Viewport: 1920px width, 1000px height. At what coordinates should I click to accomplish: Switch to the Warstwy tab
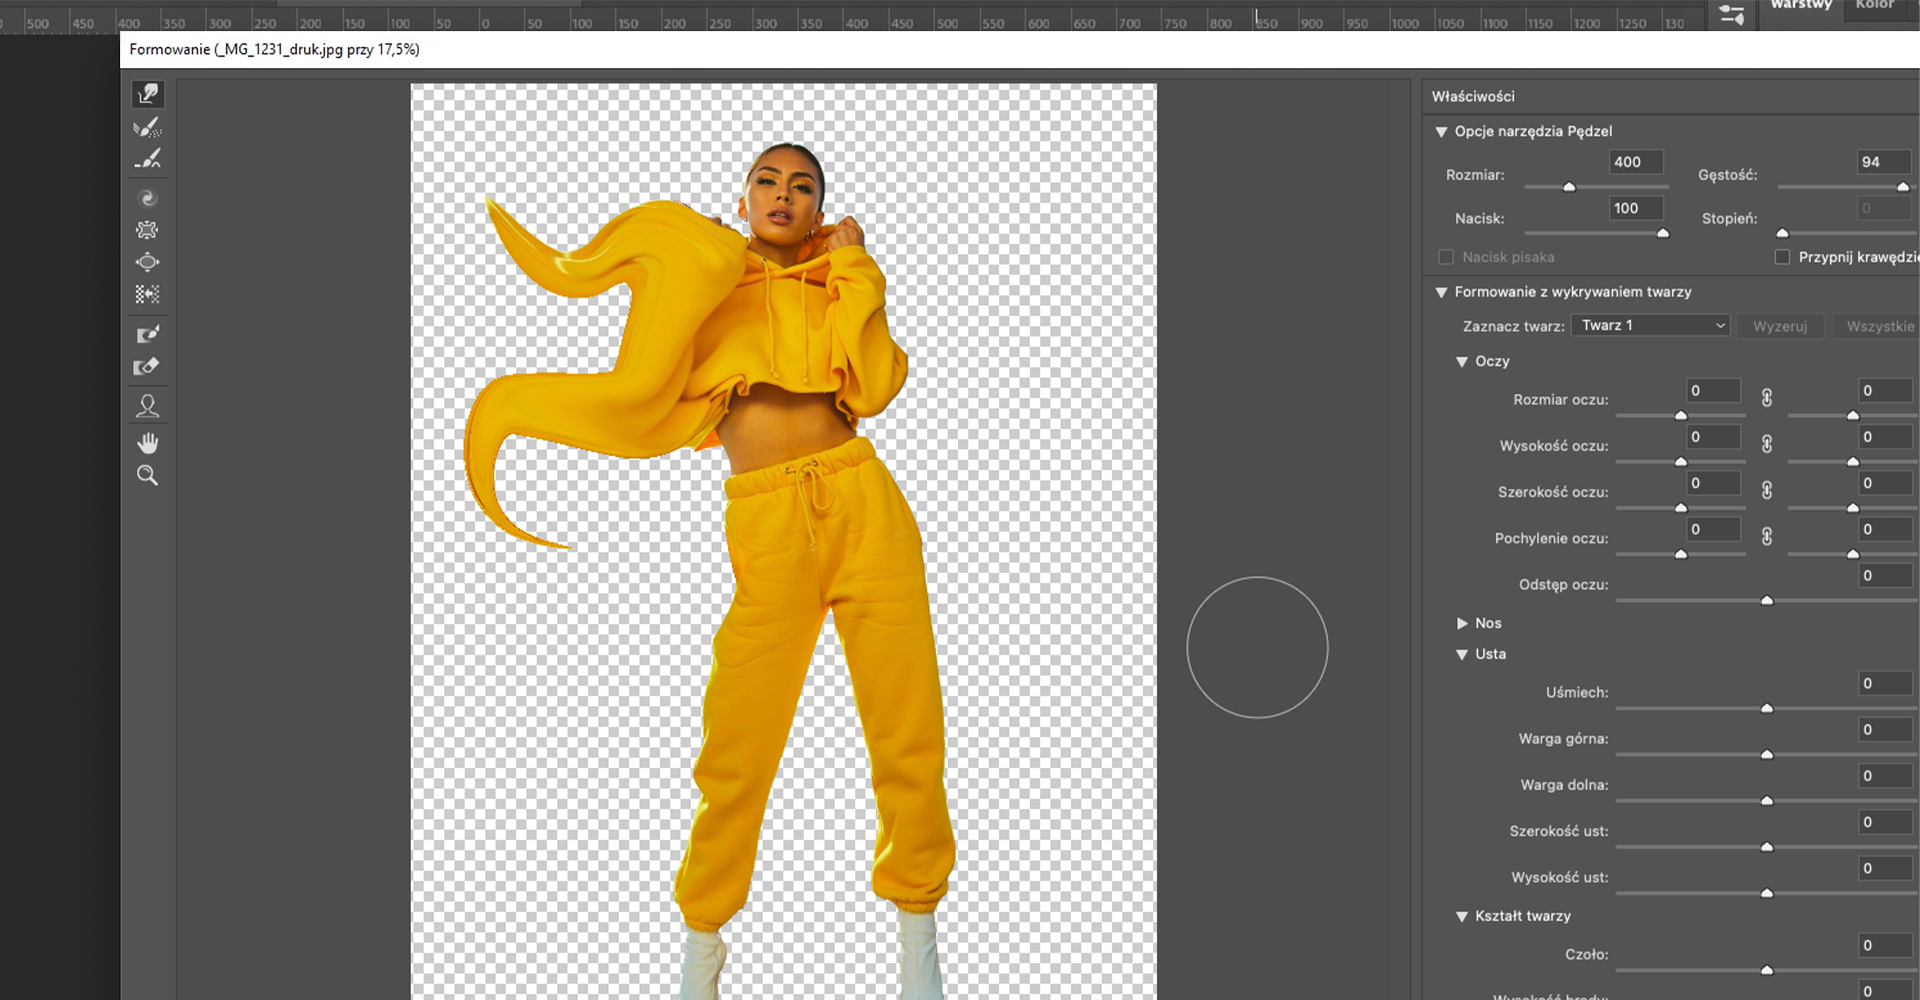click(x=1801, y=6)
